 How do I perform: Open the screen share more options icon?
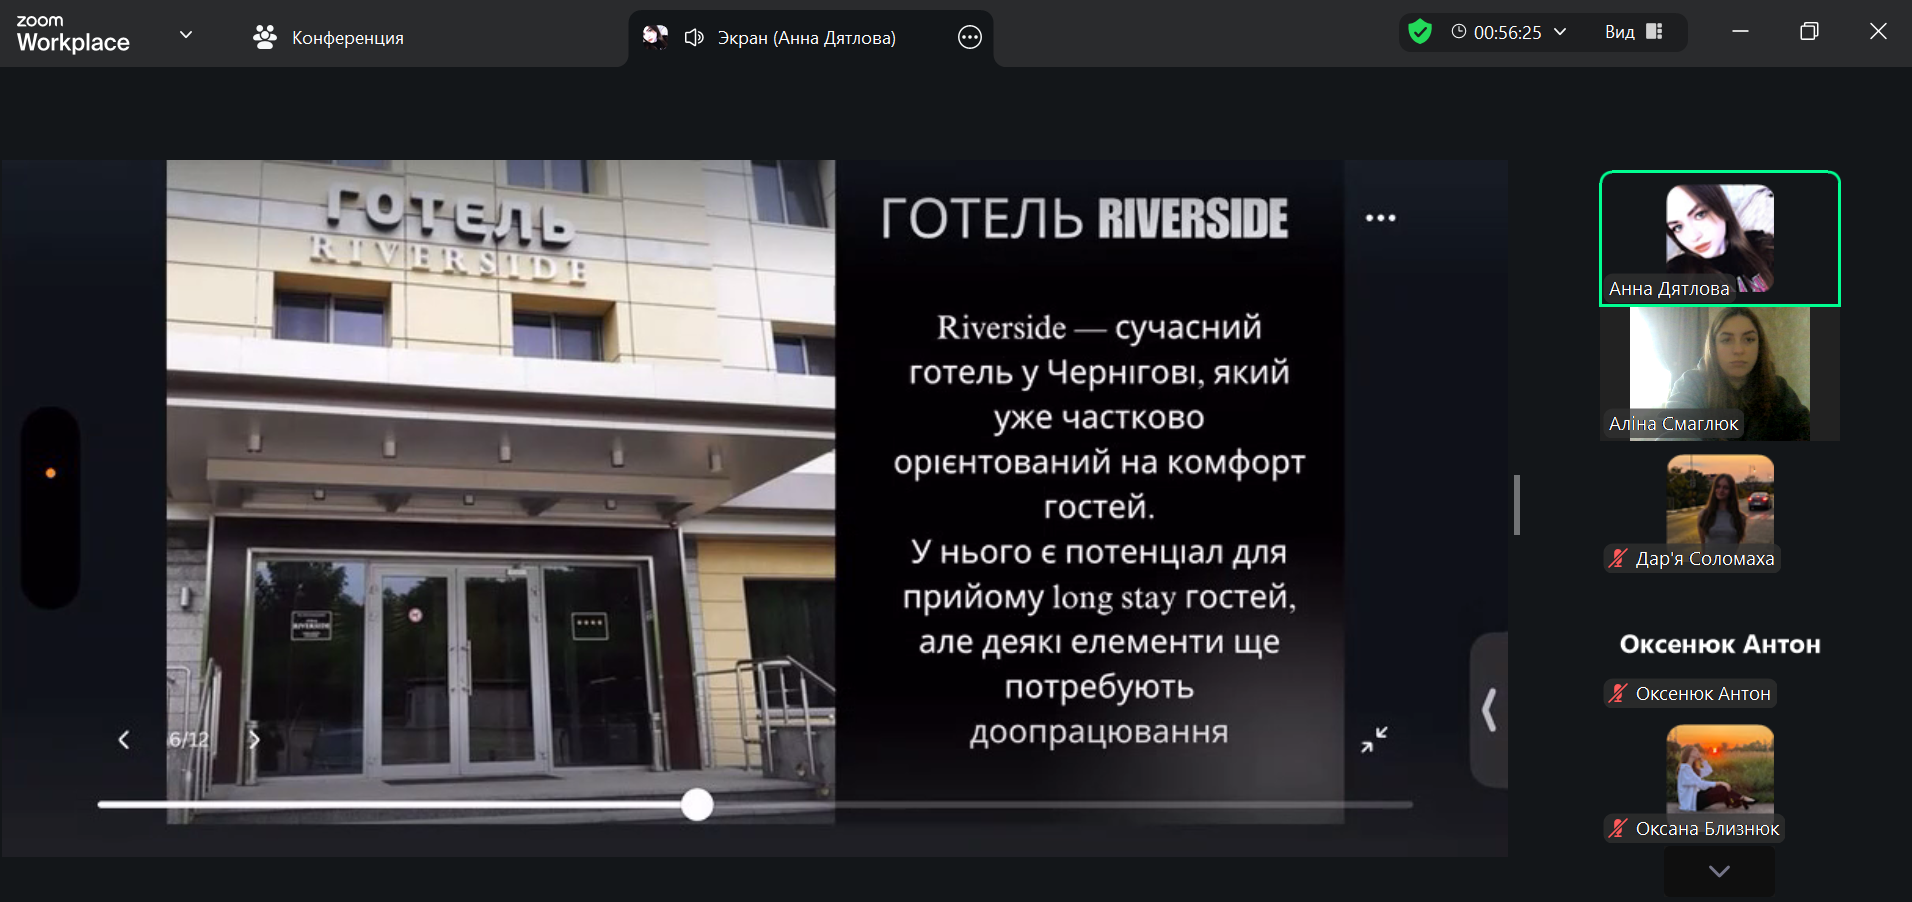point(969,38)
